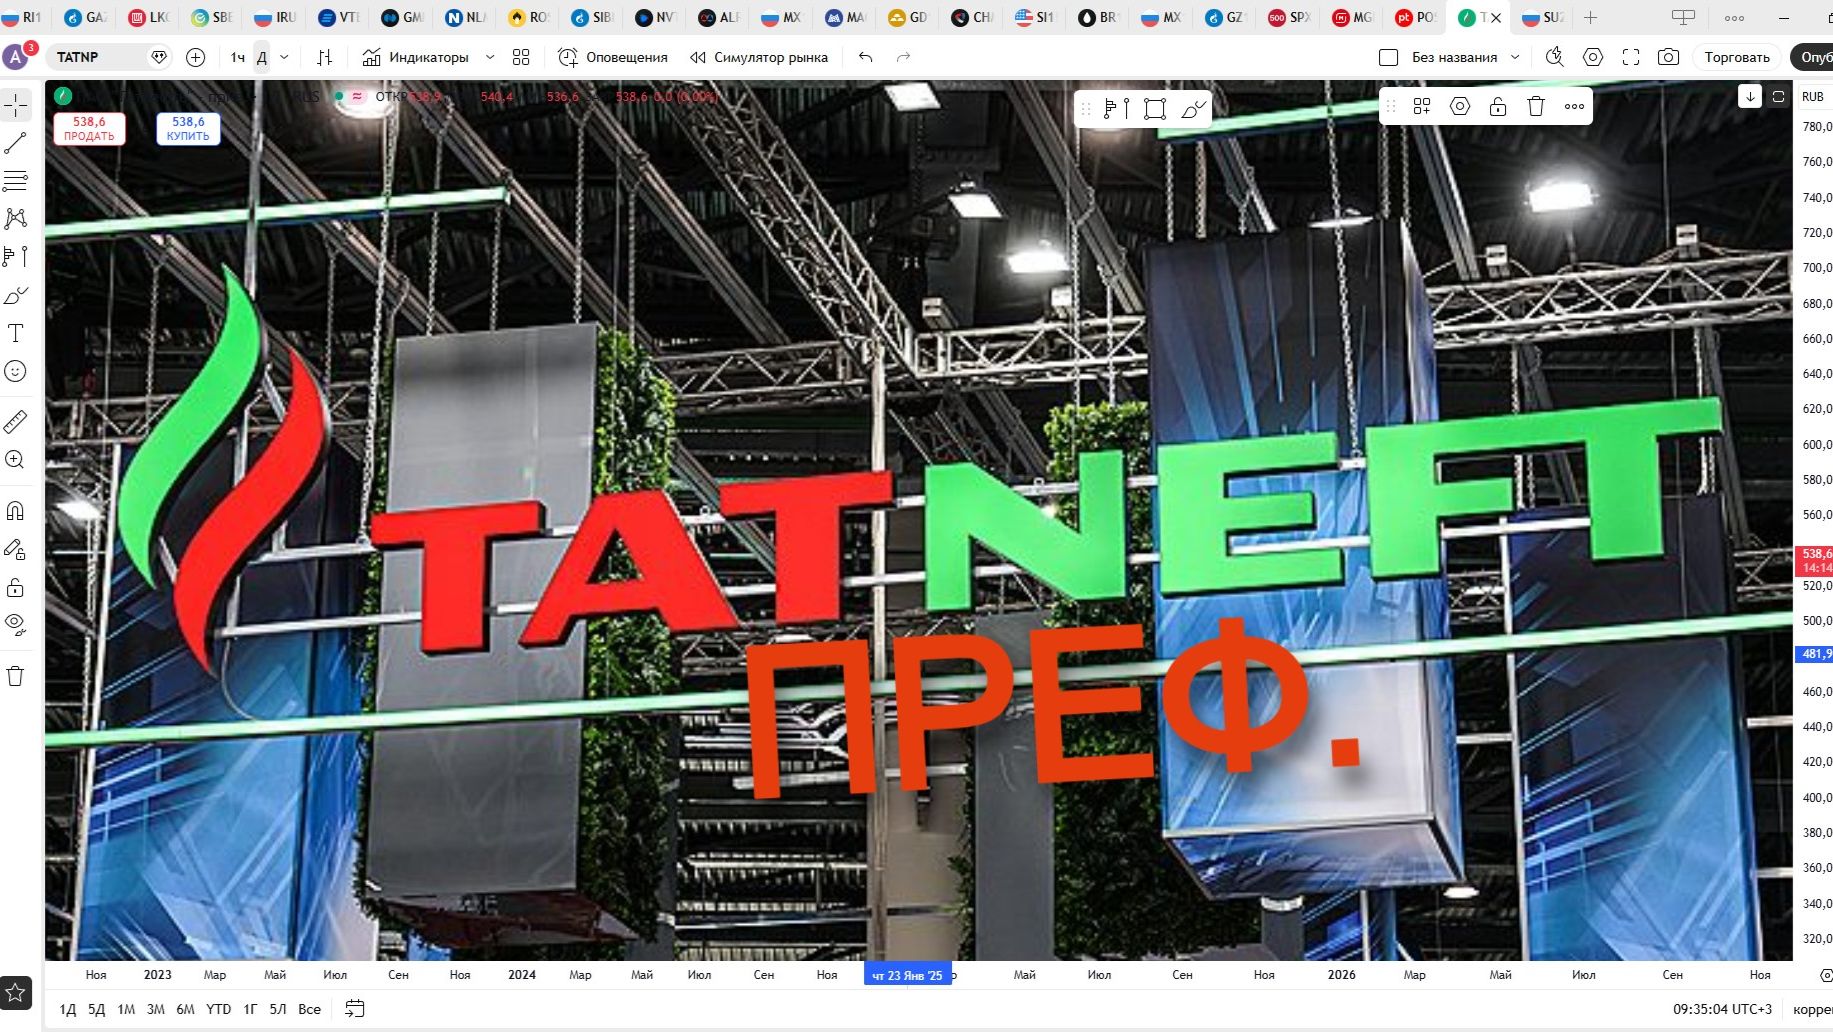
Task: Select the YTD date range
Action: (x=218, y=1009)
